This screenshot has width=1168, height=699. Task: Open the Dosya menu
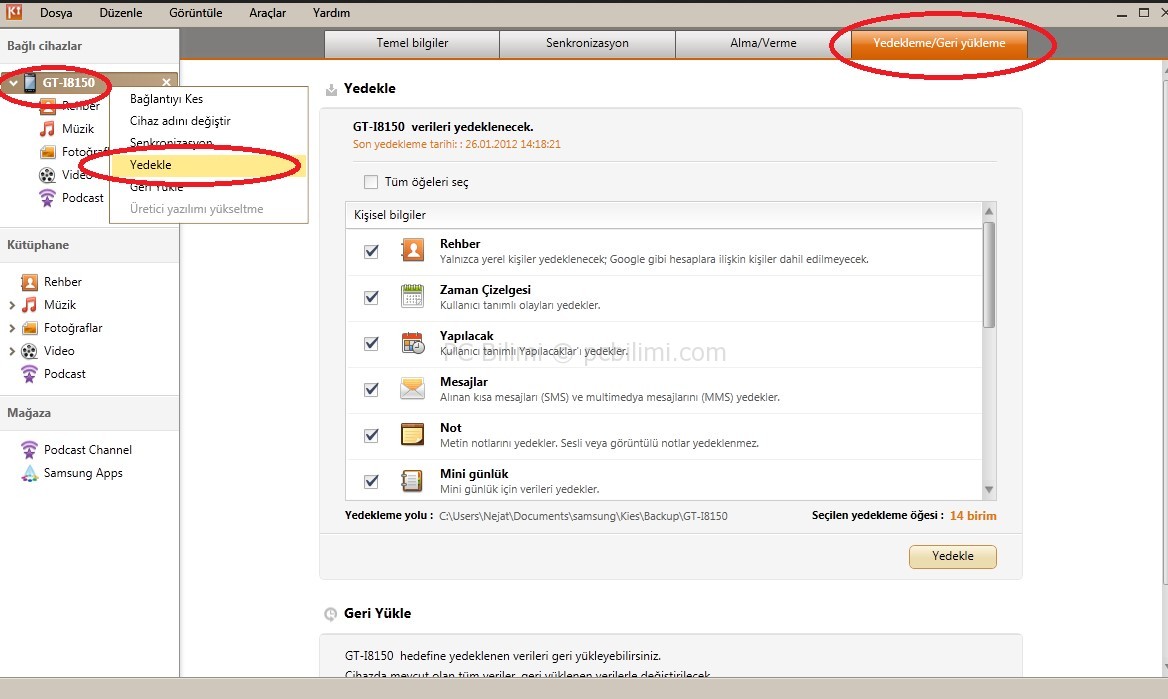[x=56, y=13]
